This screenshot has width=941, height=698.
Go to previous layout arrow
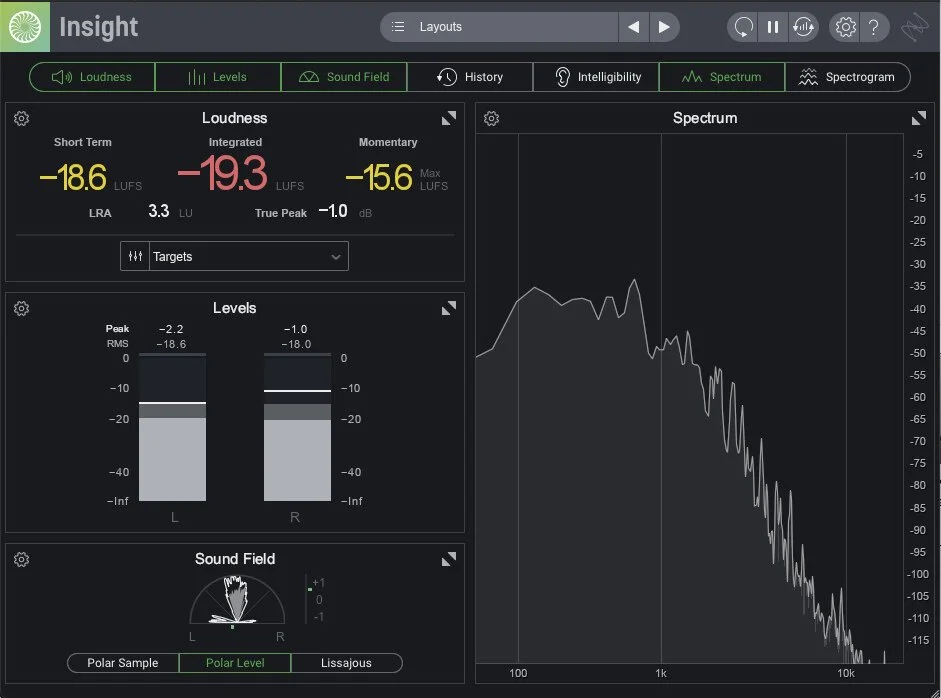click(x=633, y=27)
